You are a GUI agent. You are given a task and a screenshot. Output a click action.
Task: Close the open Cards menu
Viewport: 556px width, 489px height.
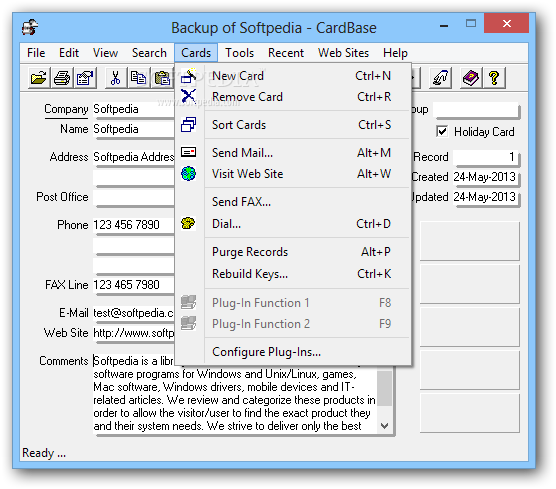pos(196,53)
